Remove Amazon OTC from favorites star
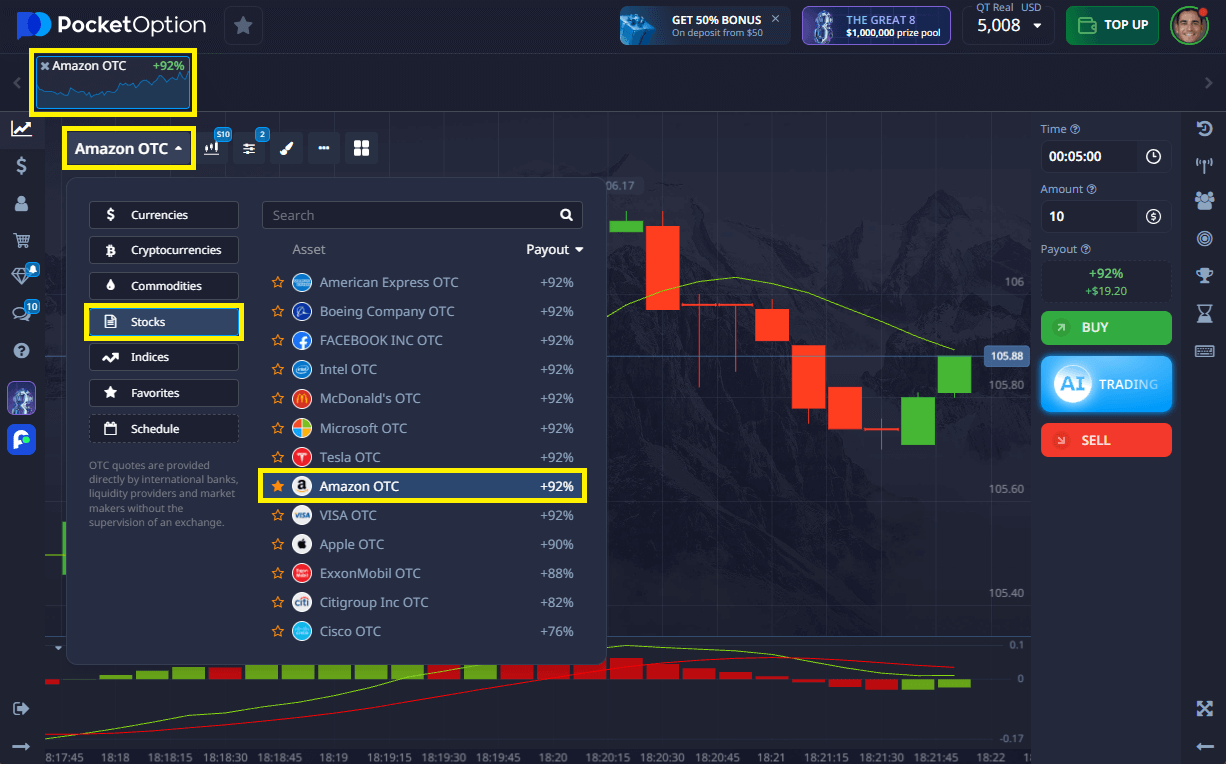 [278, 486]
